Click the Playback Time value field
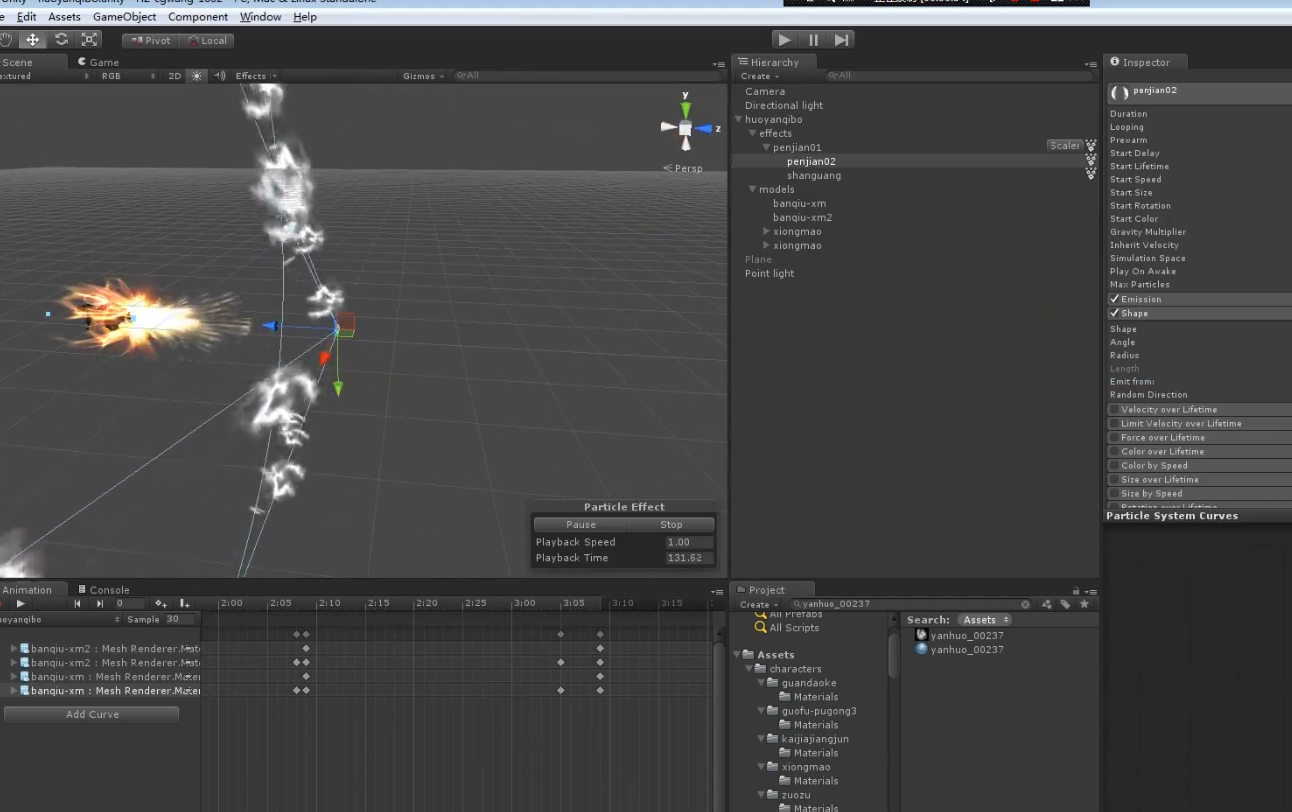 tap(689, 558)
